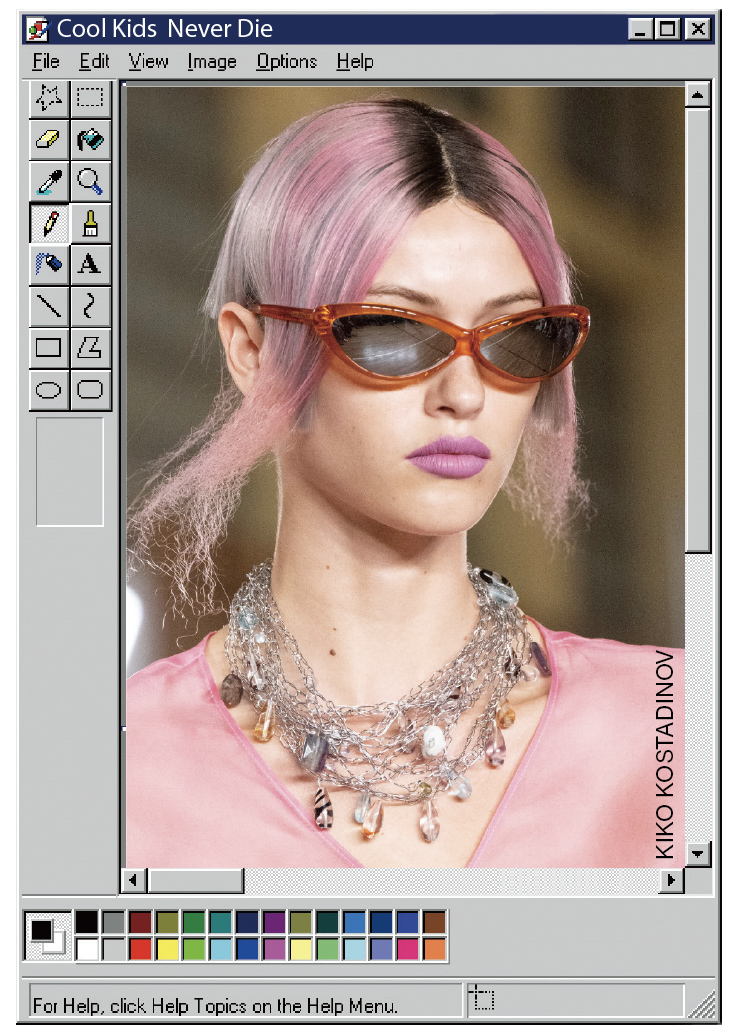This screenshot has height=1033, width=740.
Task: Choose the Fill With Color bucket
Action: pyautogui.click(x=91, y=139)
